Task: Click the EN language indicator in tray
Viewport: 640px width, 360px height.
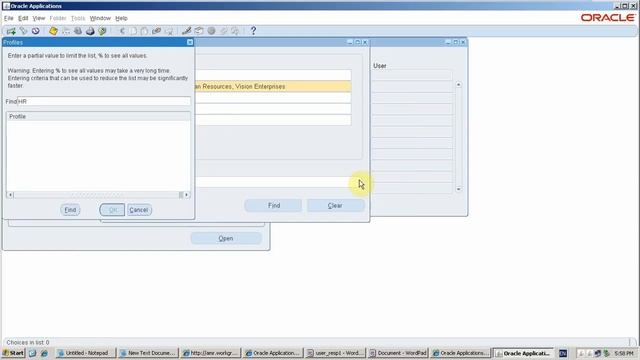Action: (563, 353)
